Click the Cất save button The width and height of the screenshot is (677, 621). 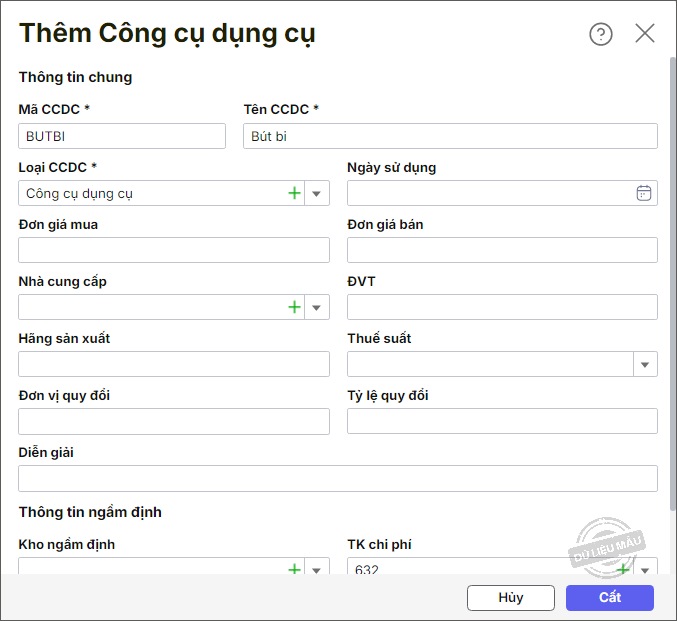609,598
